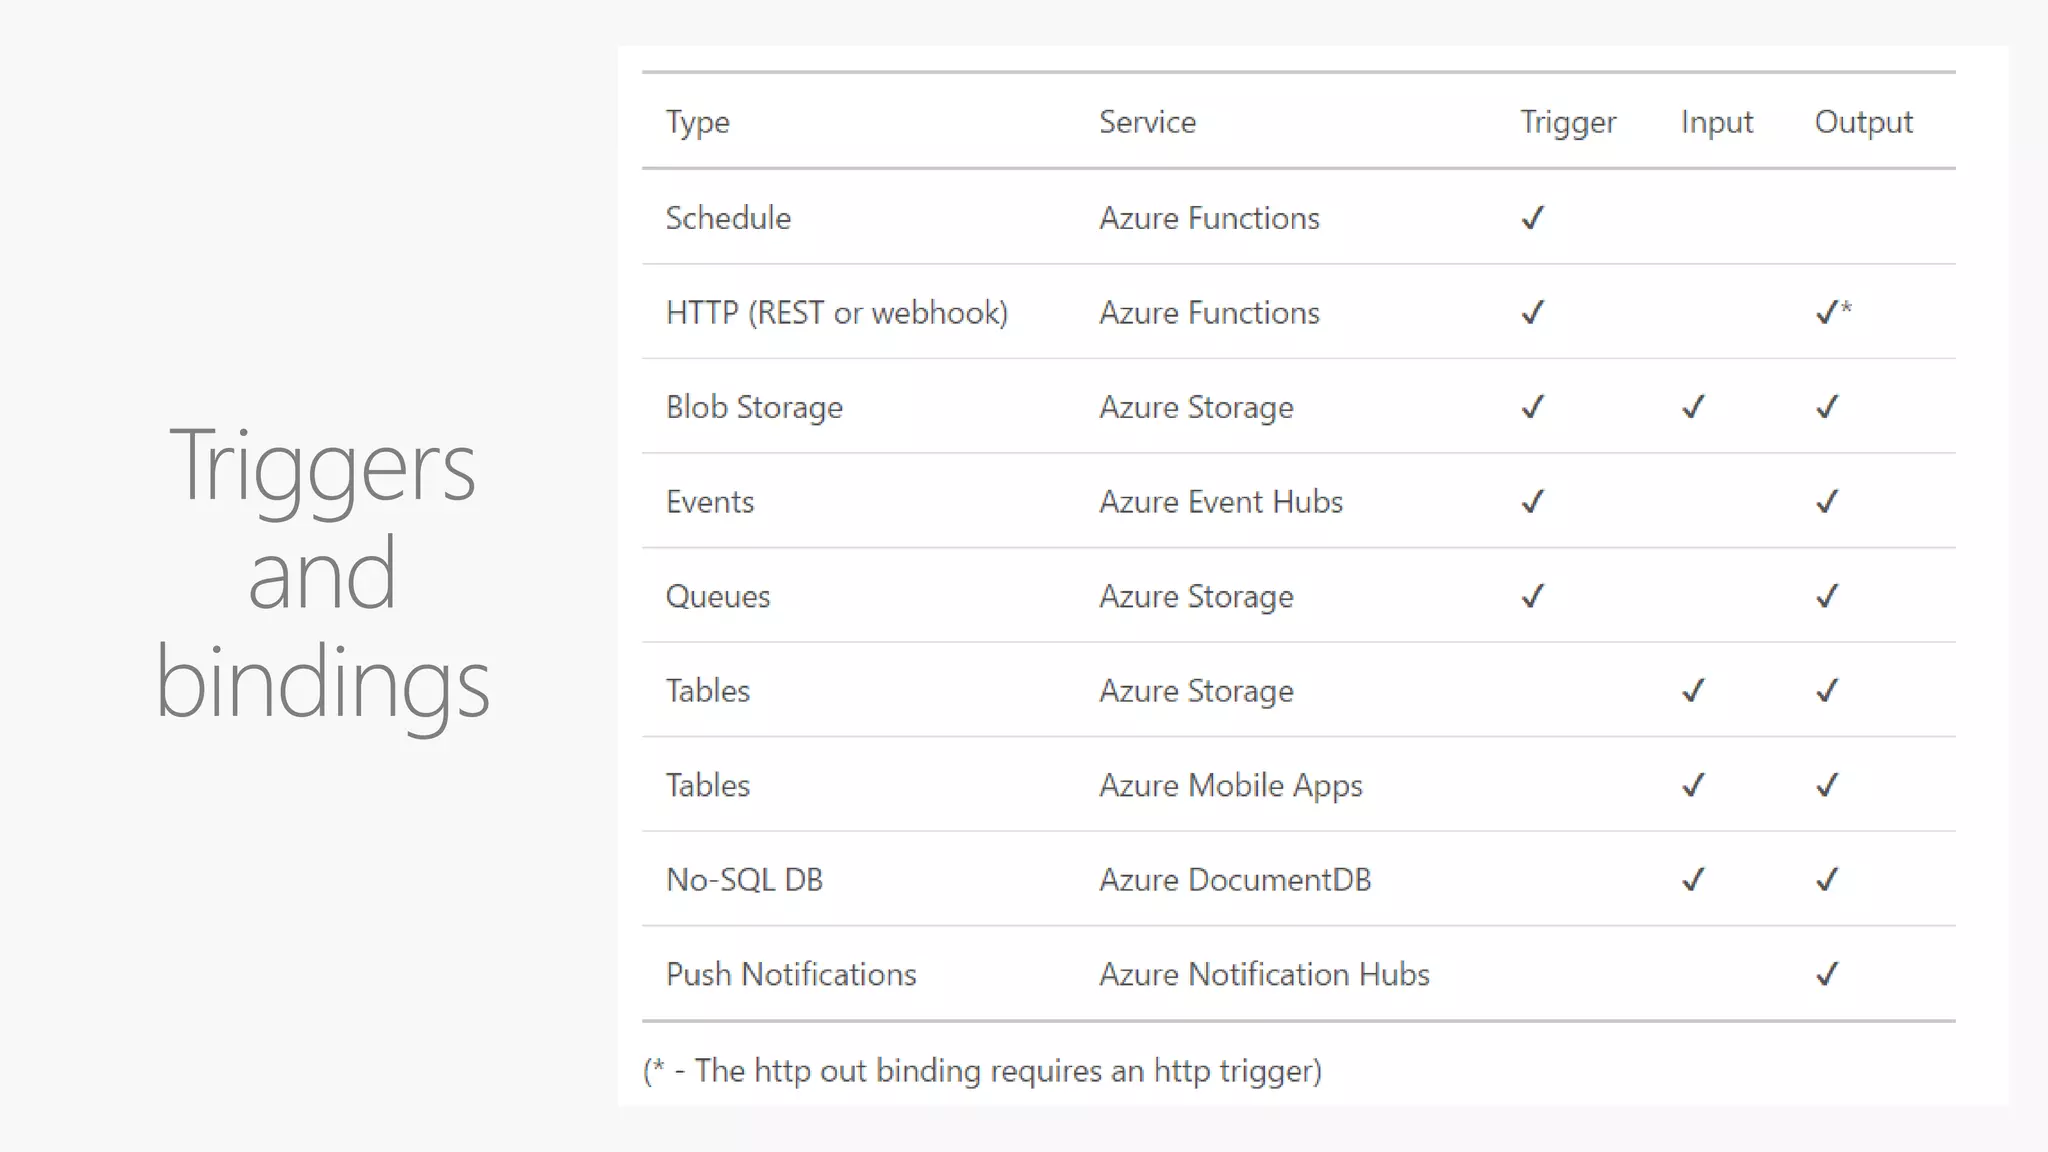The width and height of the screenshot is (2048, 1152).
Task: Click the No-SQL DB Input checkmark
Action: pos(1693,879)
